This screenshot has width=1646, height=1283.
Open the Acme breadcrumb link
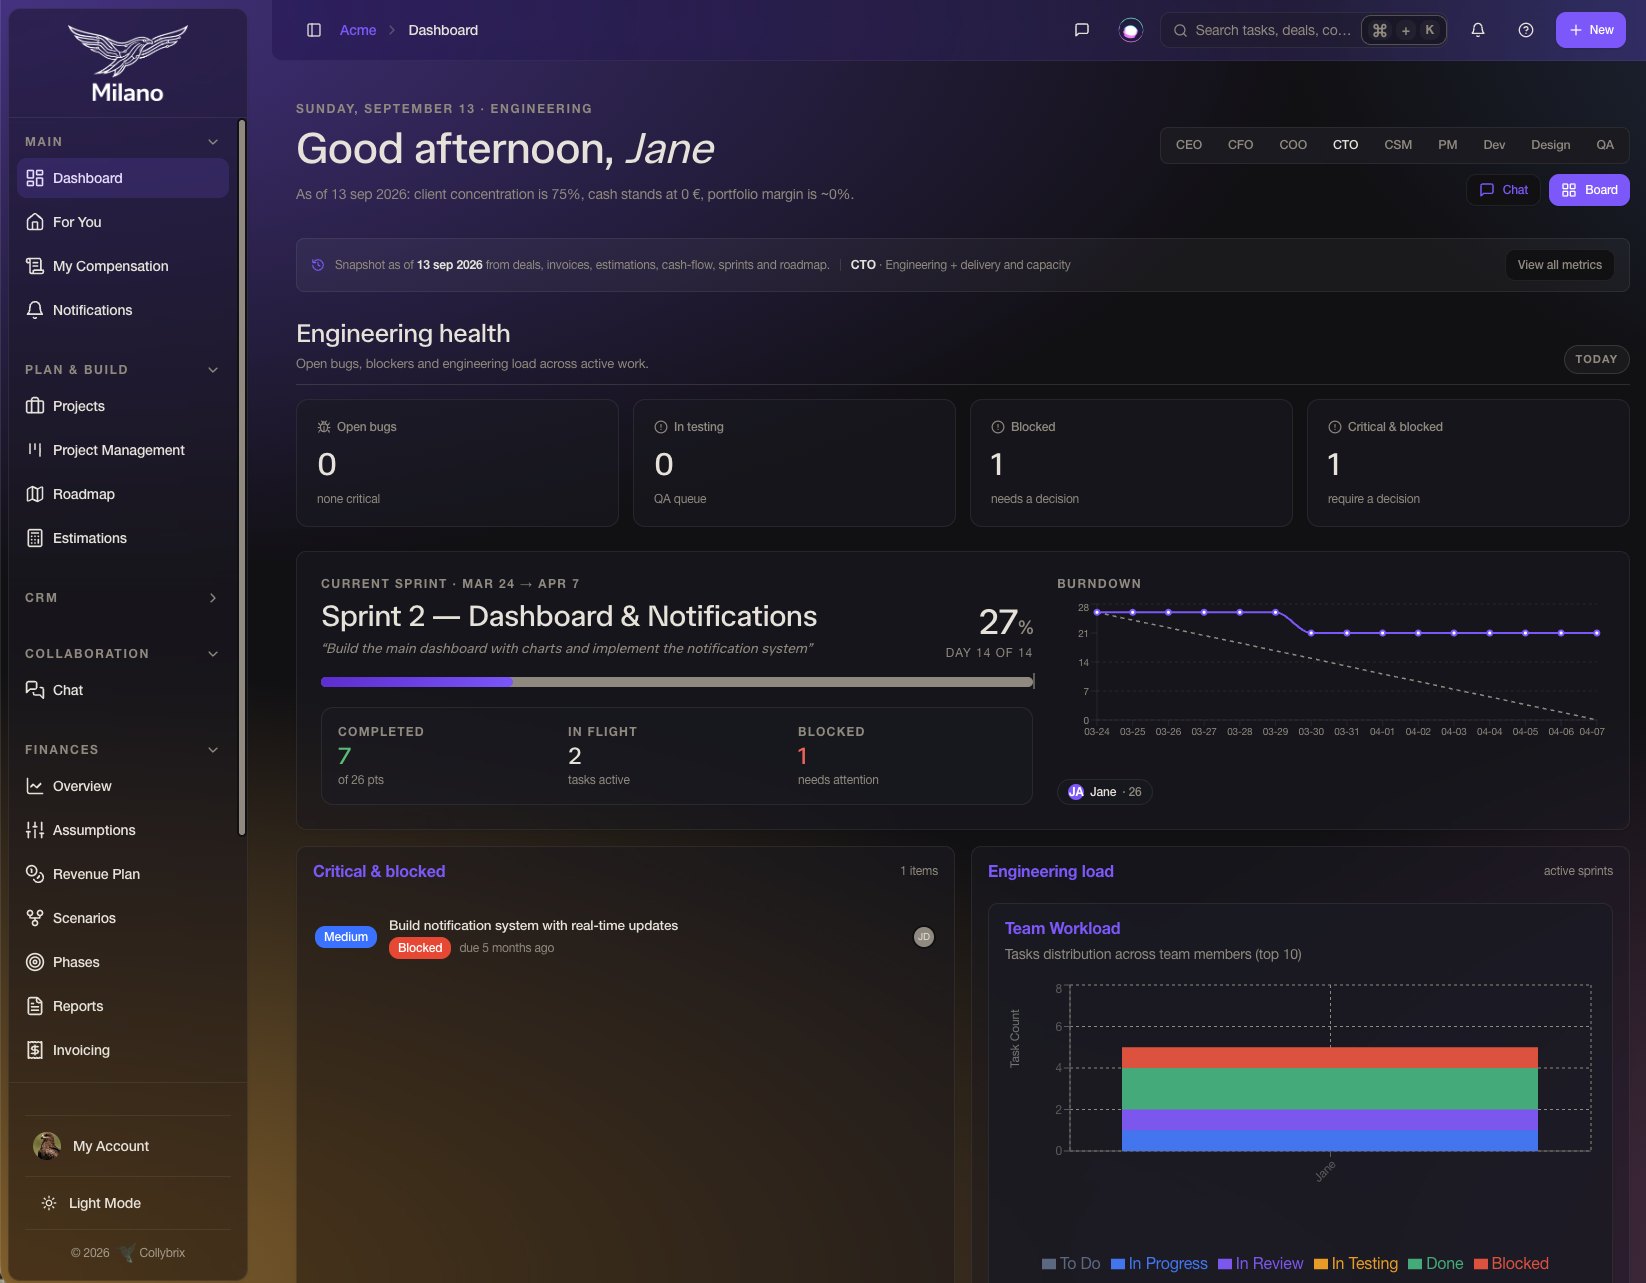tap(358, 30)
